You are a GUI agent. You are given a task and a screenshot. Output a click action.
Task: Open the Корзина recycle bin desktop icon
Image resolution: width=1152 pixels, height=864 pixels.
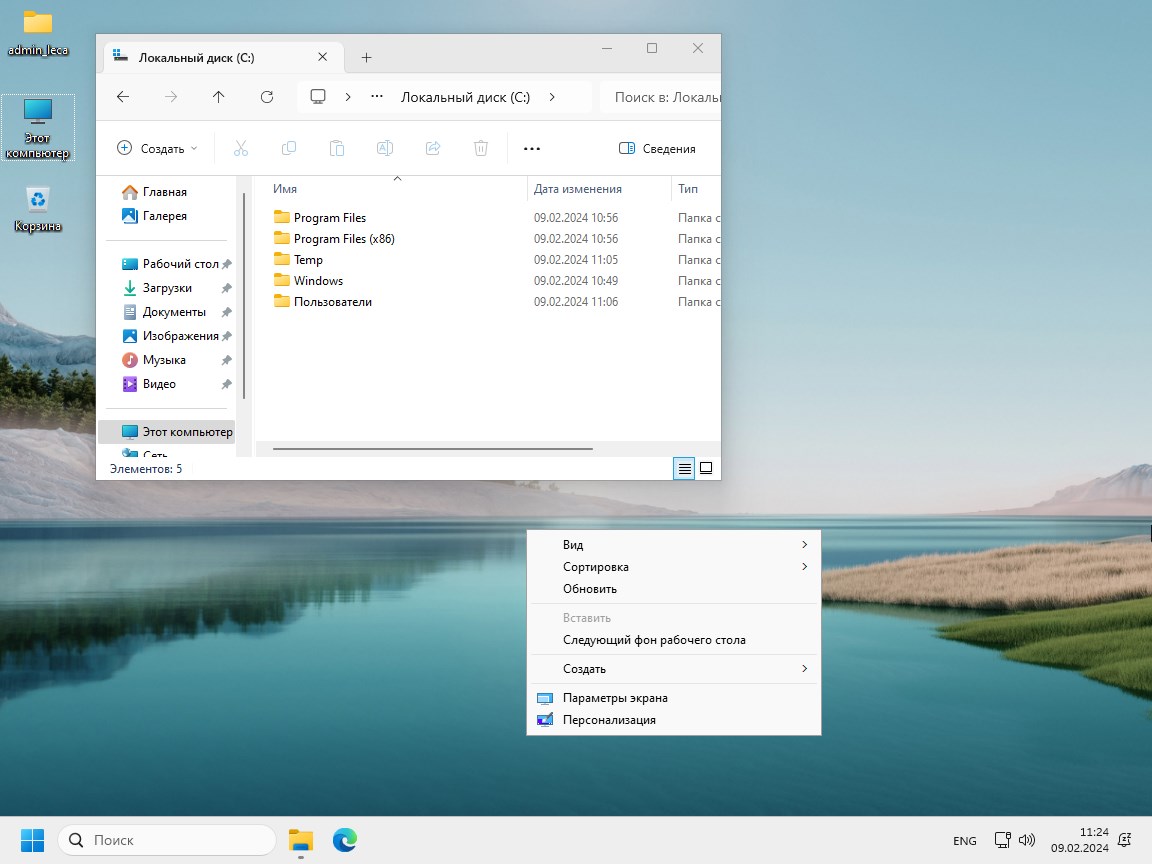click(x=38, y=208)
